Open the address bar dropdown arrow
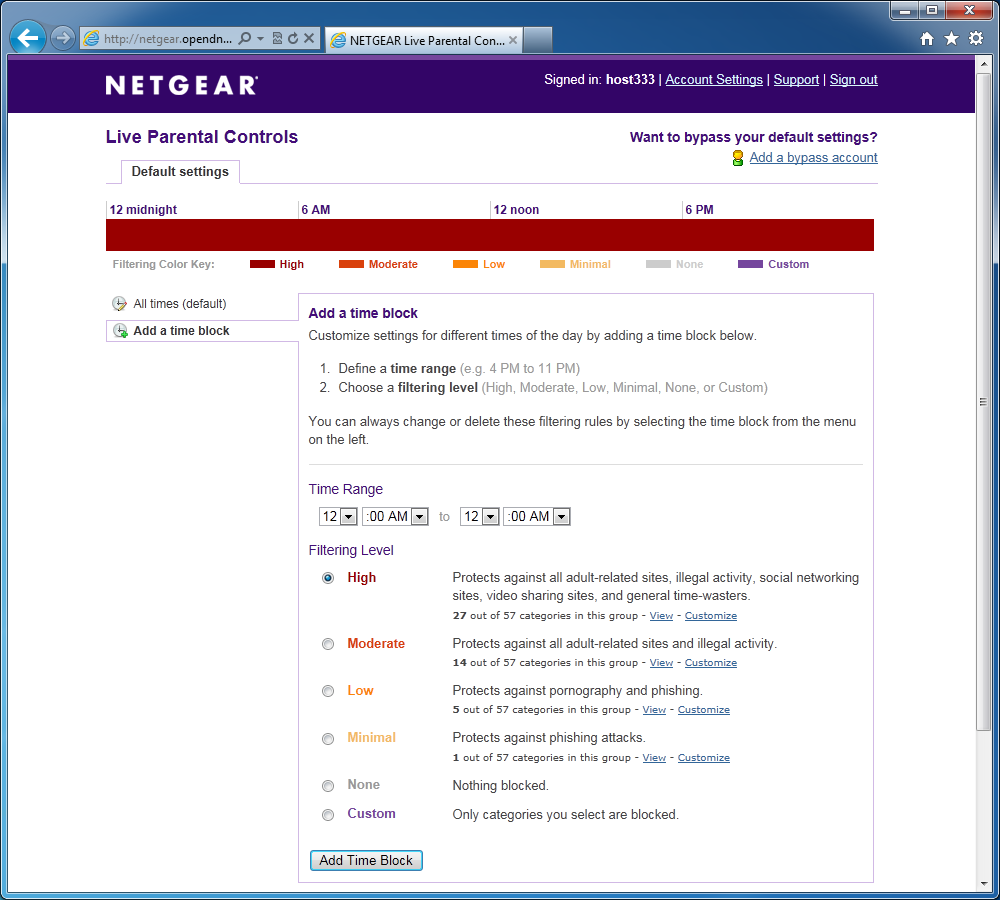The width and height of the screenshot is (1000, 900). point(260,39)
